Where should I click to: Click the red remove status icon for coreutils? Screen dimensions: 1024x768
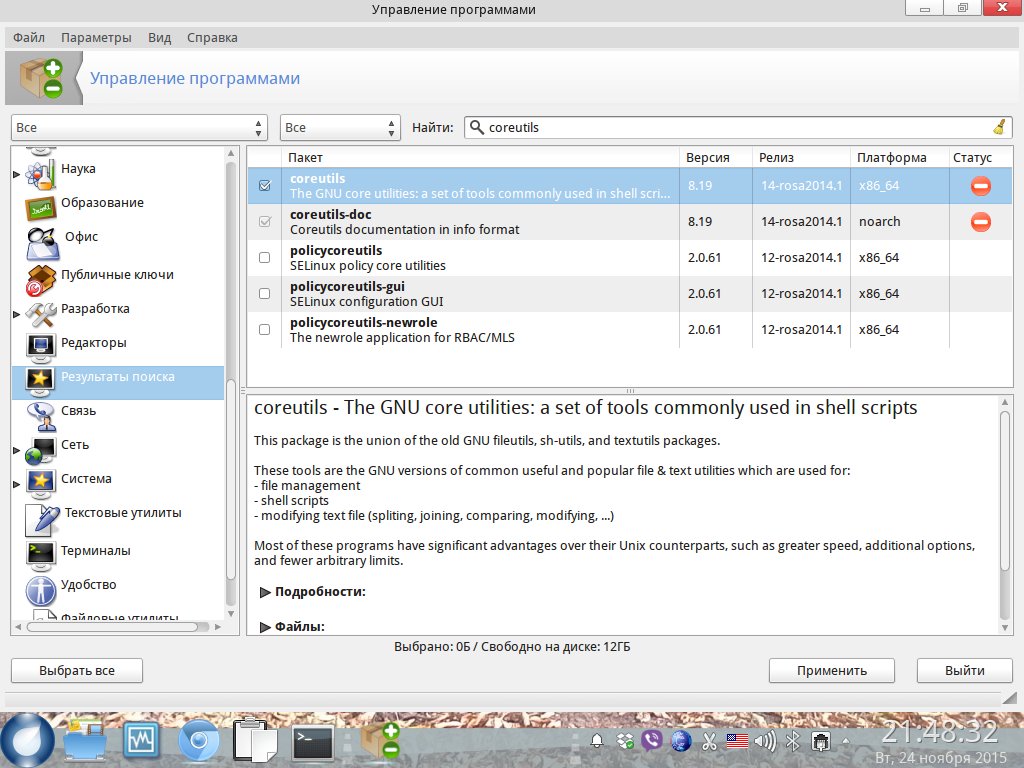point(980,186)
